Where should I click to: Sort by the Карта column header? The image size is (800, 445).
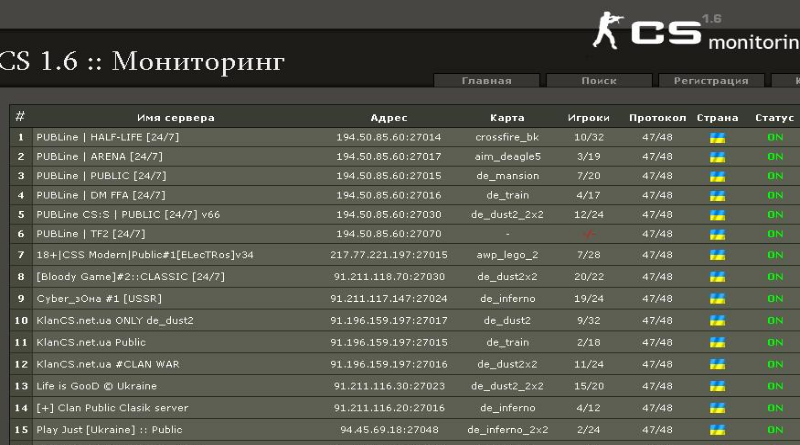click(x=507, y=117)
